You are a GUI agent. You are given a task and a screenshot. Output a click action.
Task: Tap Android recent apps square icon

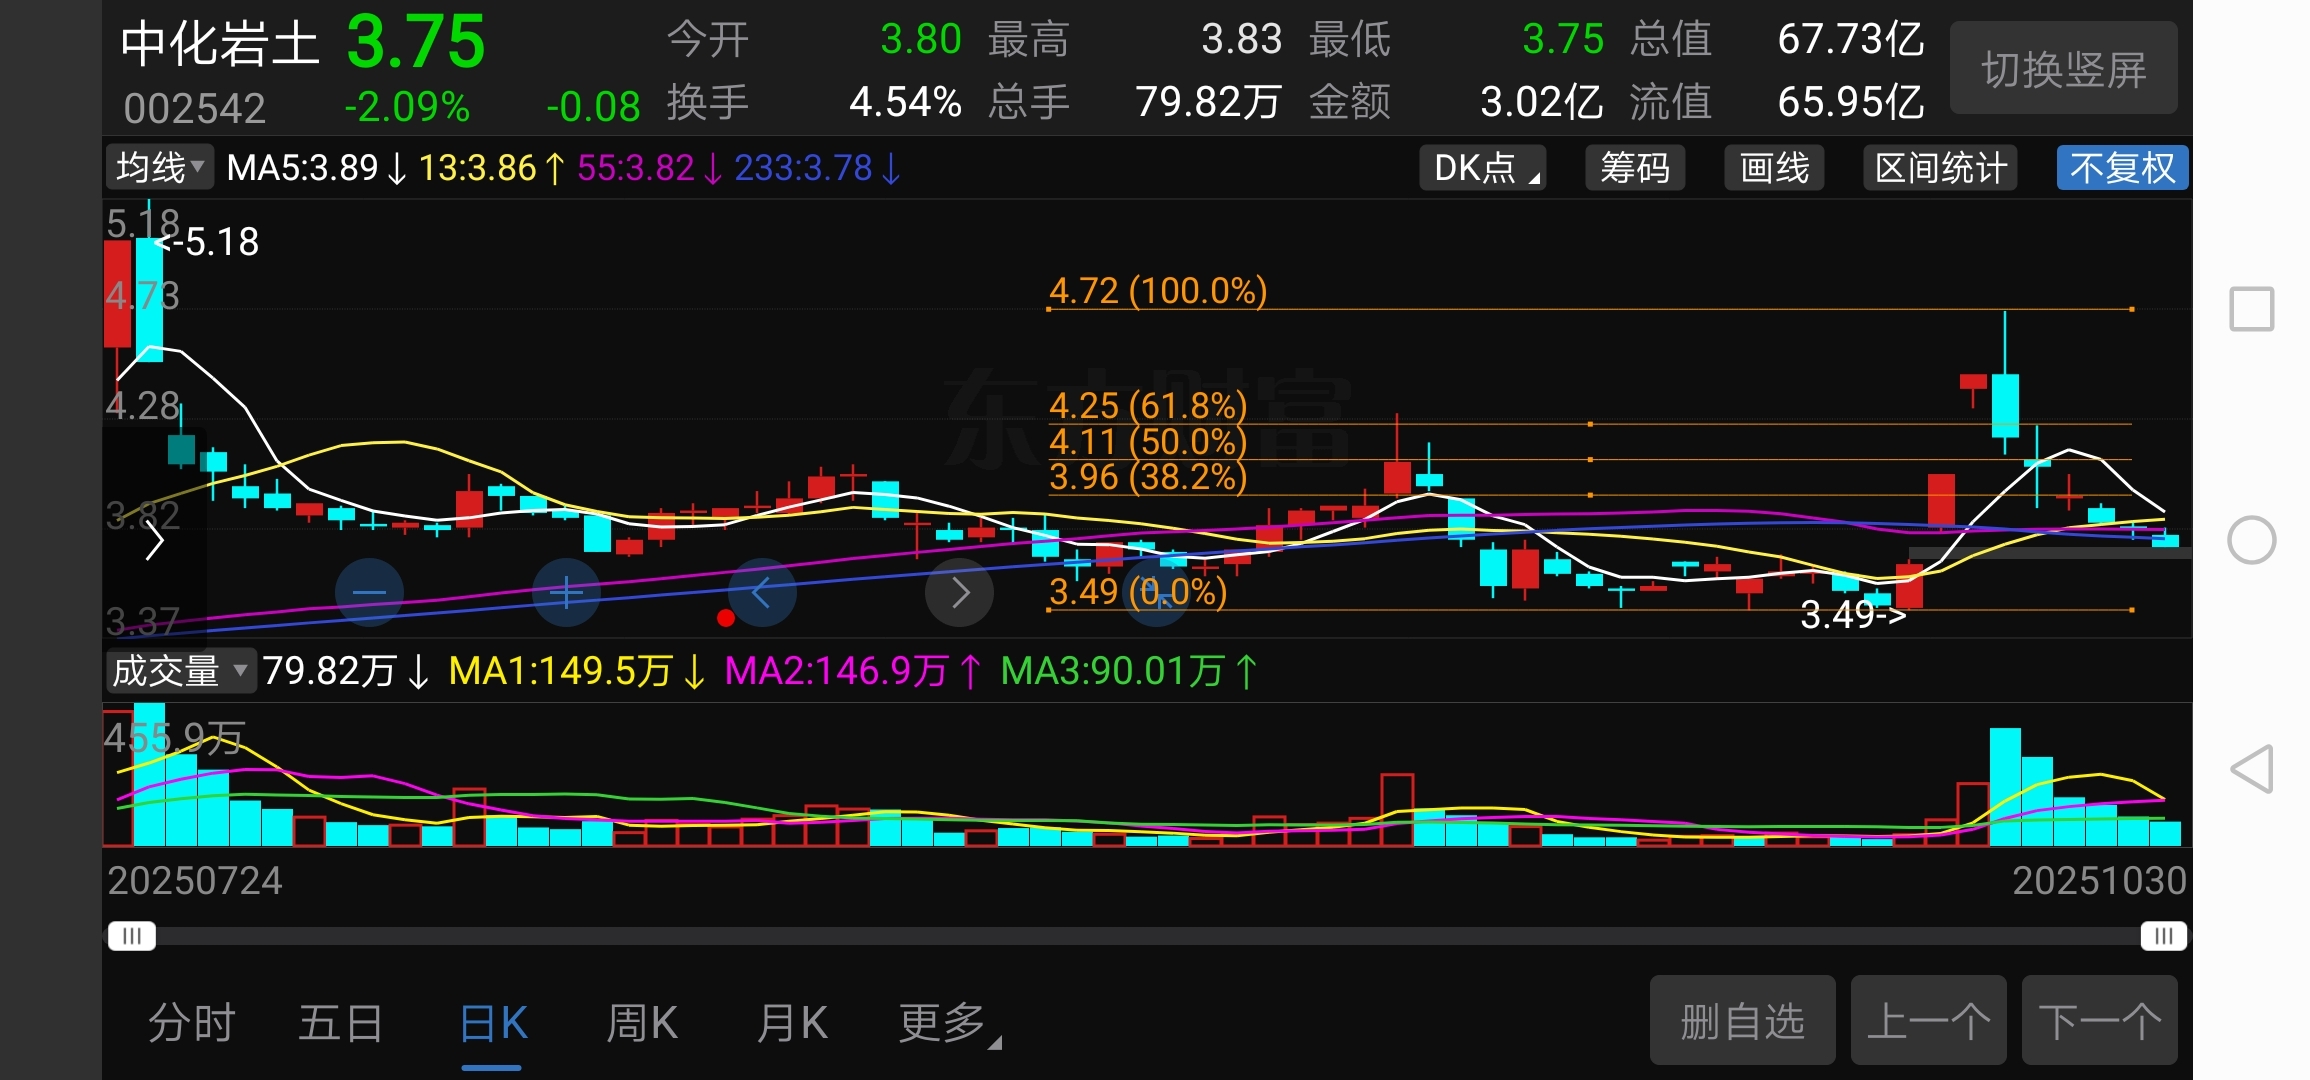coord(2252,309)
